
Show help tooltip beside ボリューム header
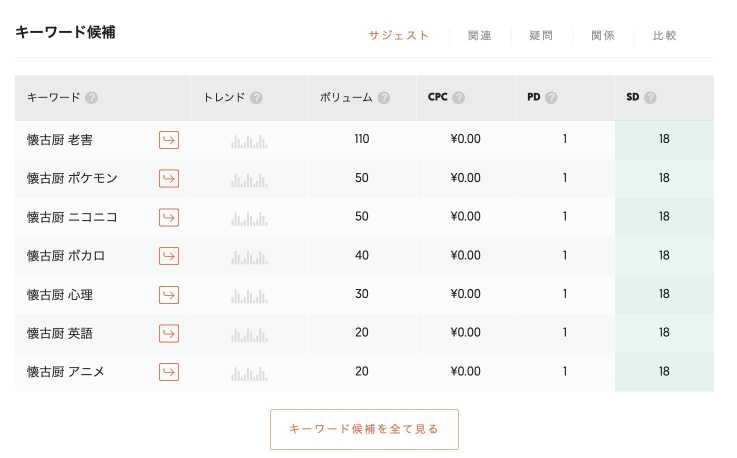(x=384, y=97)
